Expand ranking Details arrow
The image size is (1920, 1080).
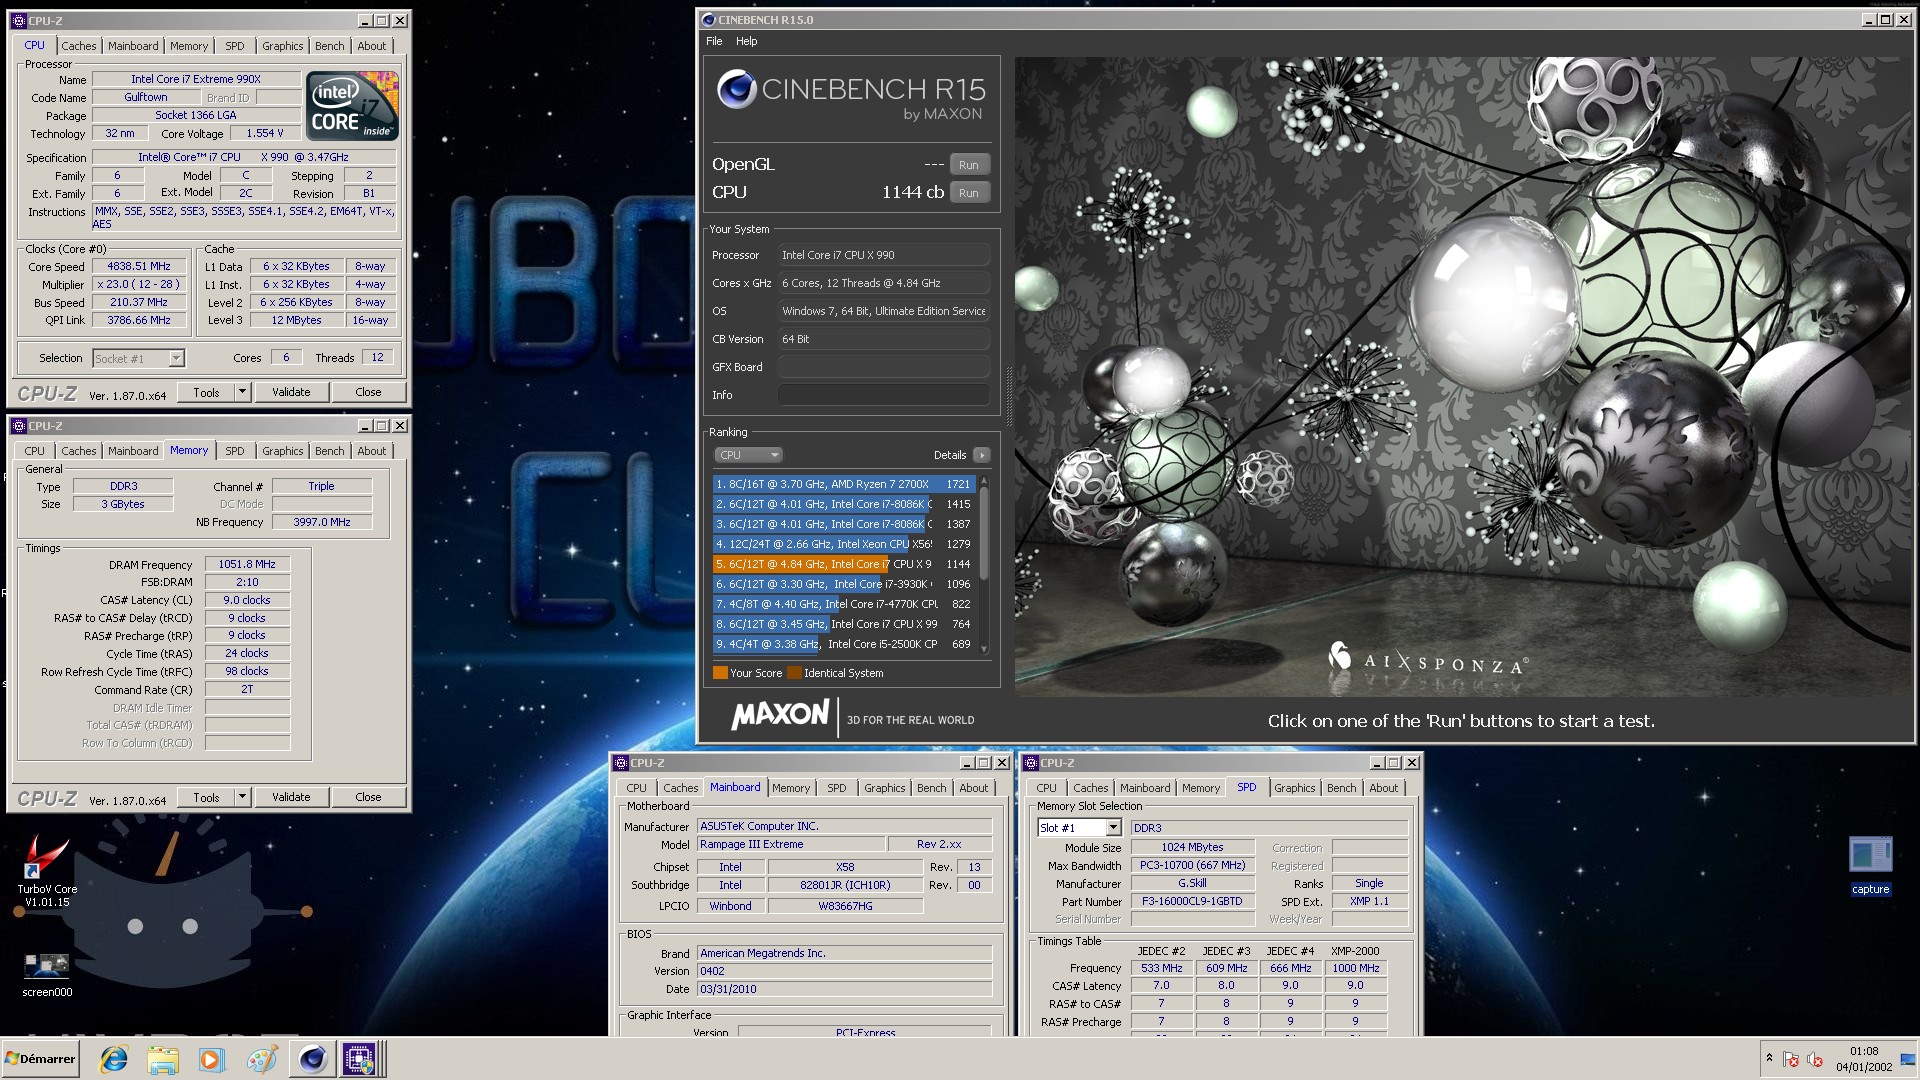tap(982, 455)
